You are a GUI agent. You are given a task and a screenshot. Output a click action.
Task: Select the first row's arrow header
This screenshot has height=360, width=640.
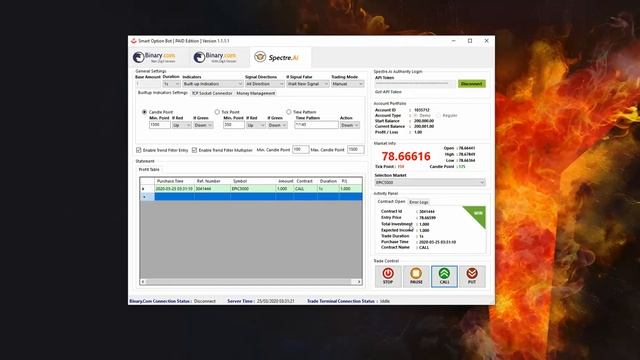click(x=147, y=189)
